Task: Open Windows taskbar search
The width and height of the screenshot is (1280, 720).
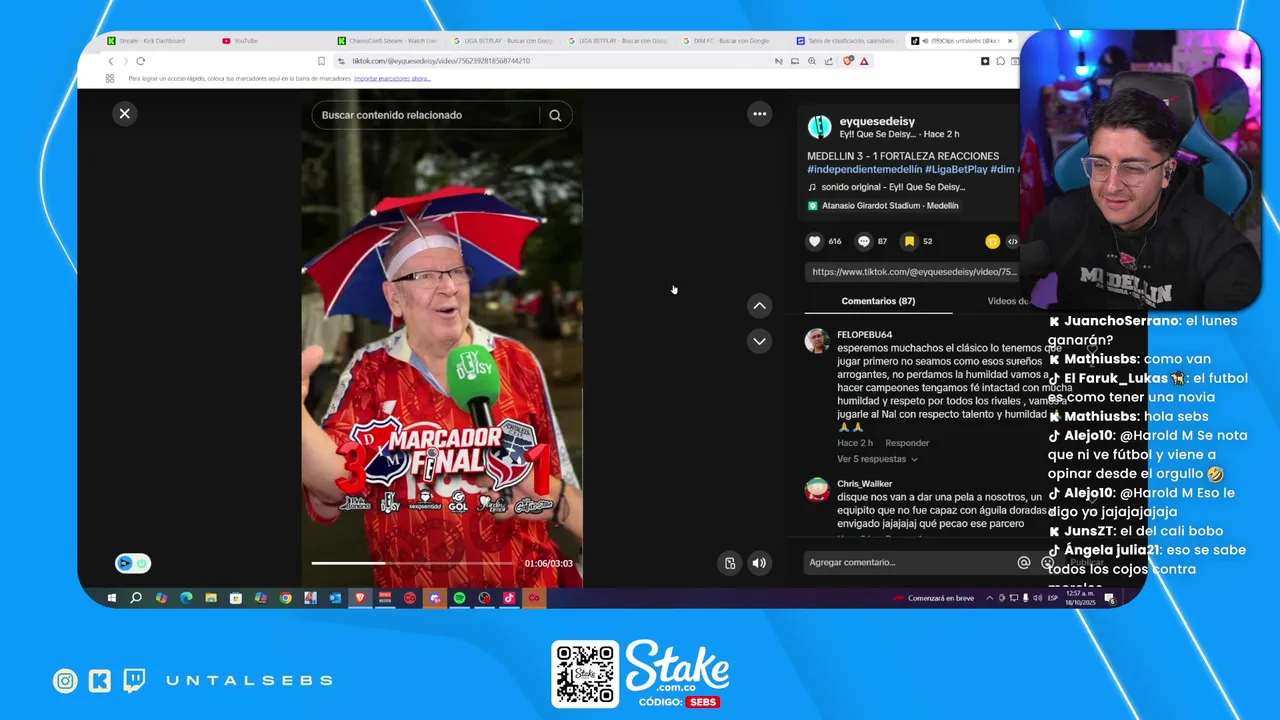Action: click(136, 598)
